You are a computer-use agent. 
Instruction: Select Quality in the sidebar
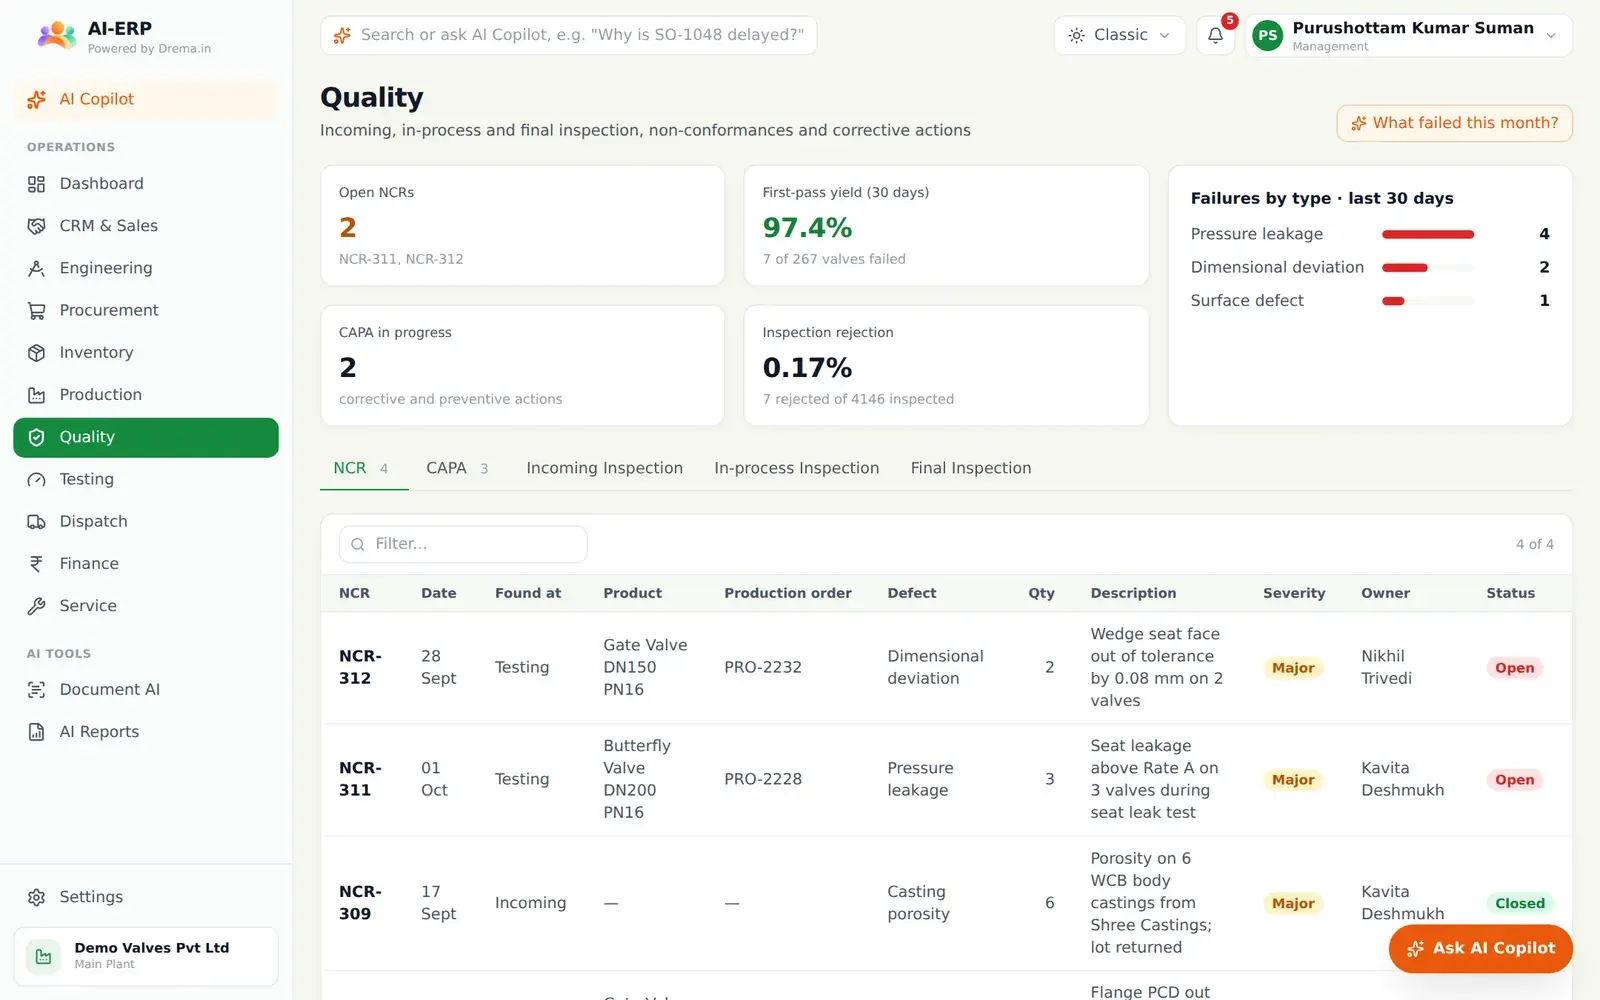146,437
